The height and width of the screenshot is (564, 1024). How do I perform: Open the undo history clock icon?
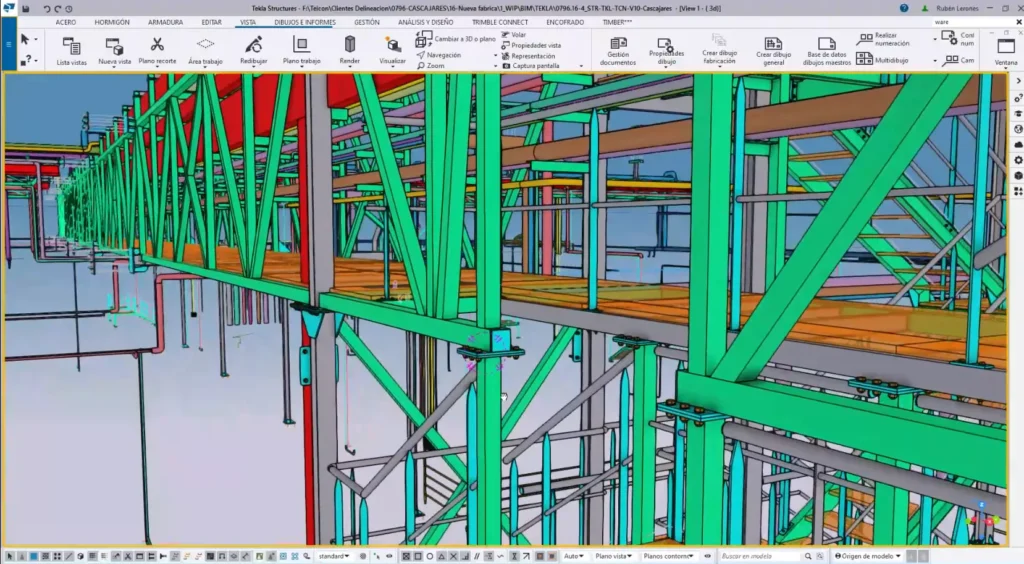pyautogui.click(x=69, y=9)
